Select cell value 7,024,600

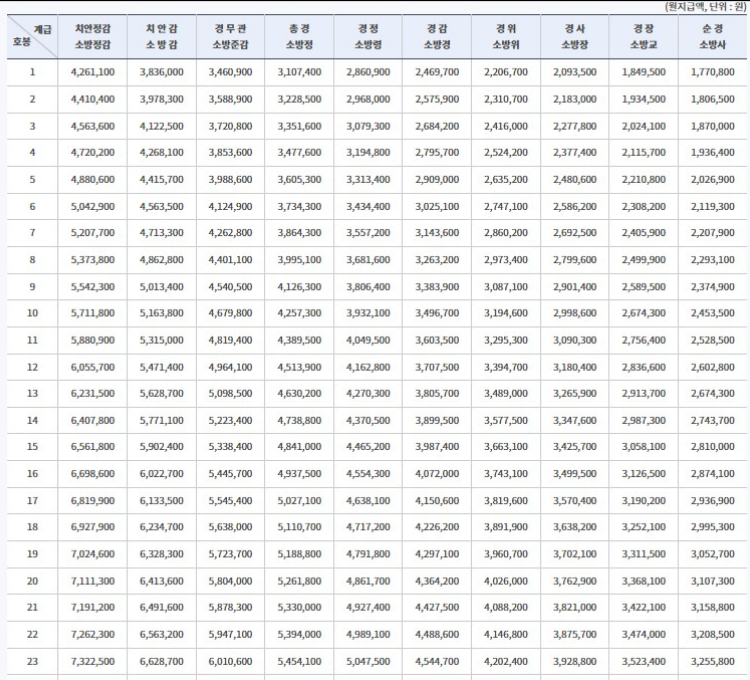pyautogui.click(x=93, y=554)
